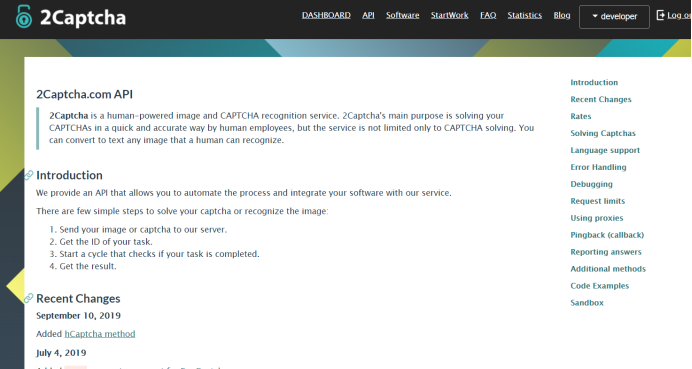Click the bold 2Captcha word in description quote
This screenshot has width=692, height=369.
[x=68, y=116]
